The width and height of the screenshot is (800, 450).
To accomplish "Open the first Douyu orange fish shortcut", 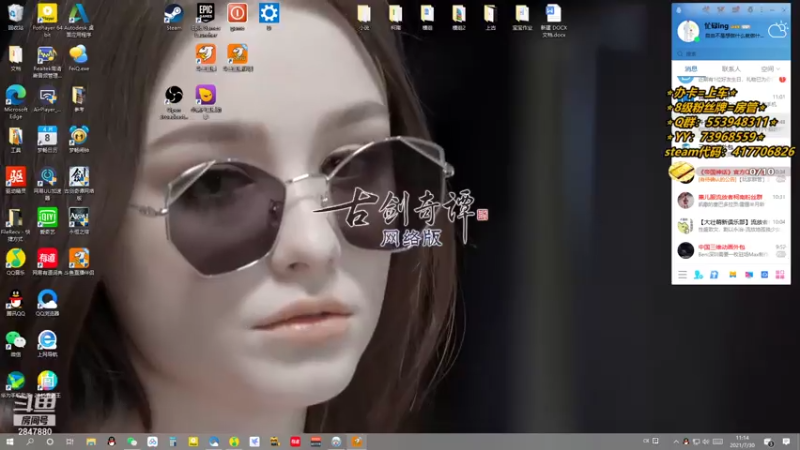I will pos(206,57).
